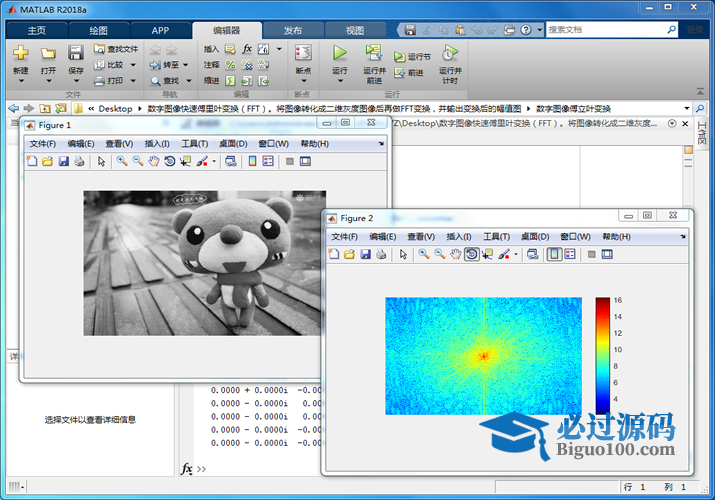Click the Edit Plot arrow in Figure 1
The width and height of the screenshot is (715, 500).
(x=101, y=161)
